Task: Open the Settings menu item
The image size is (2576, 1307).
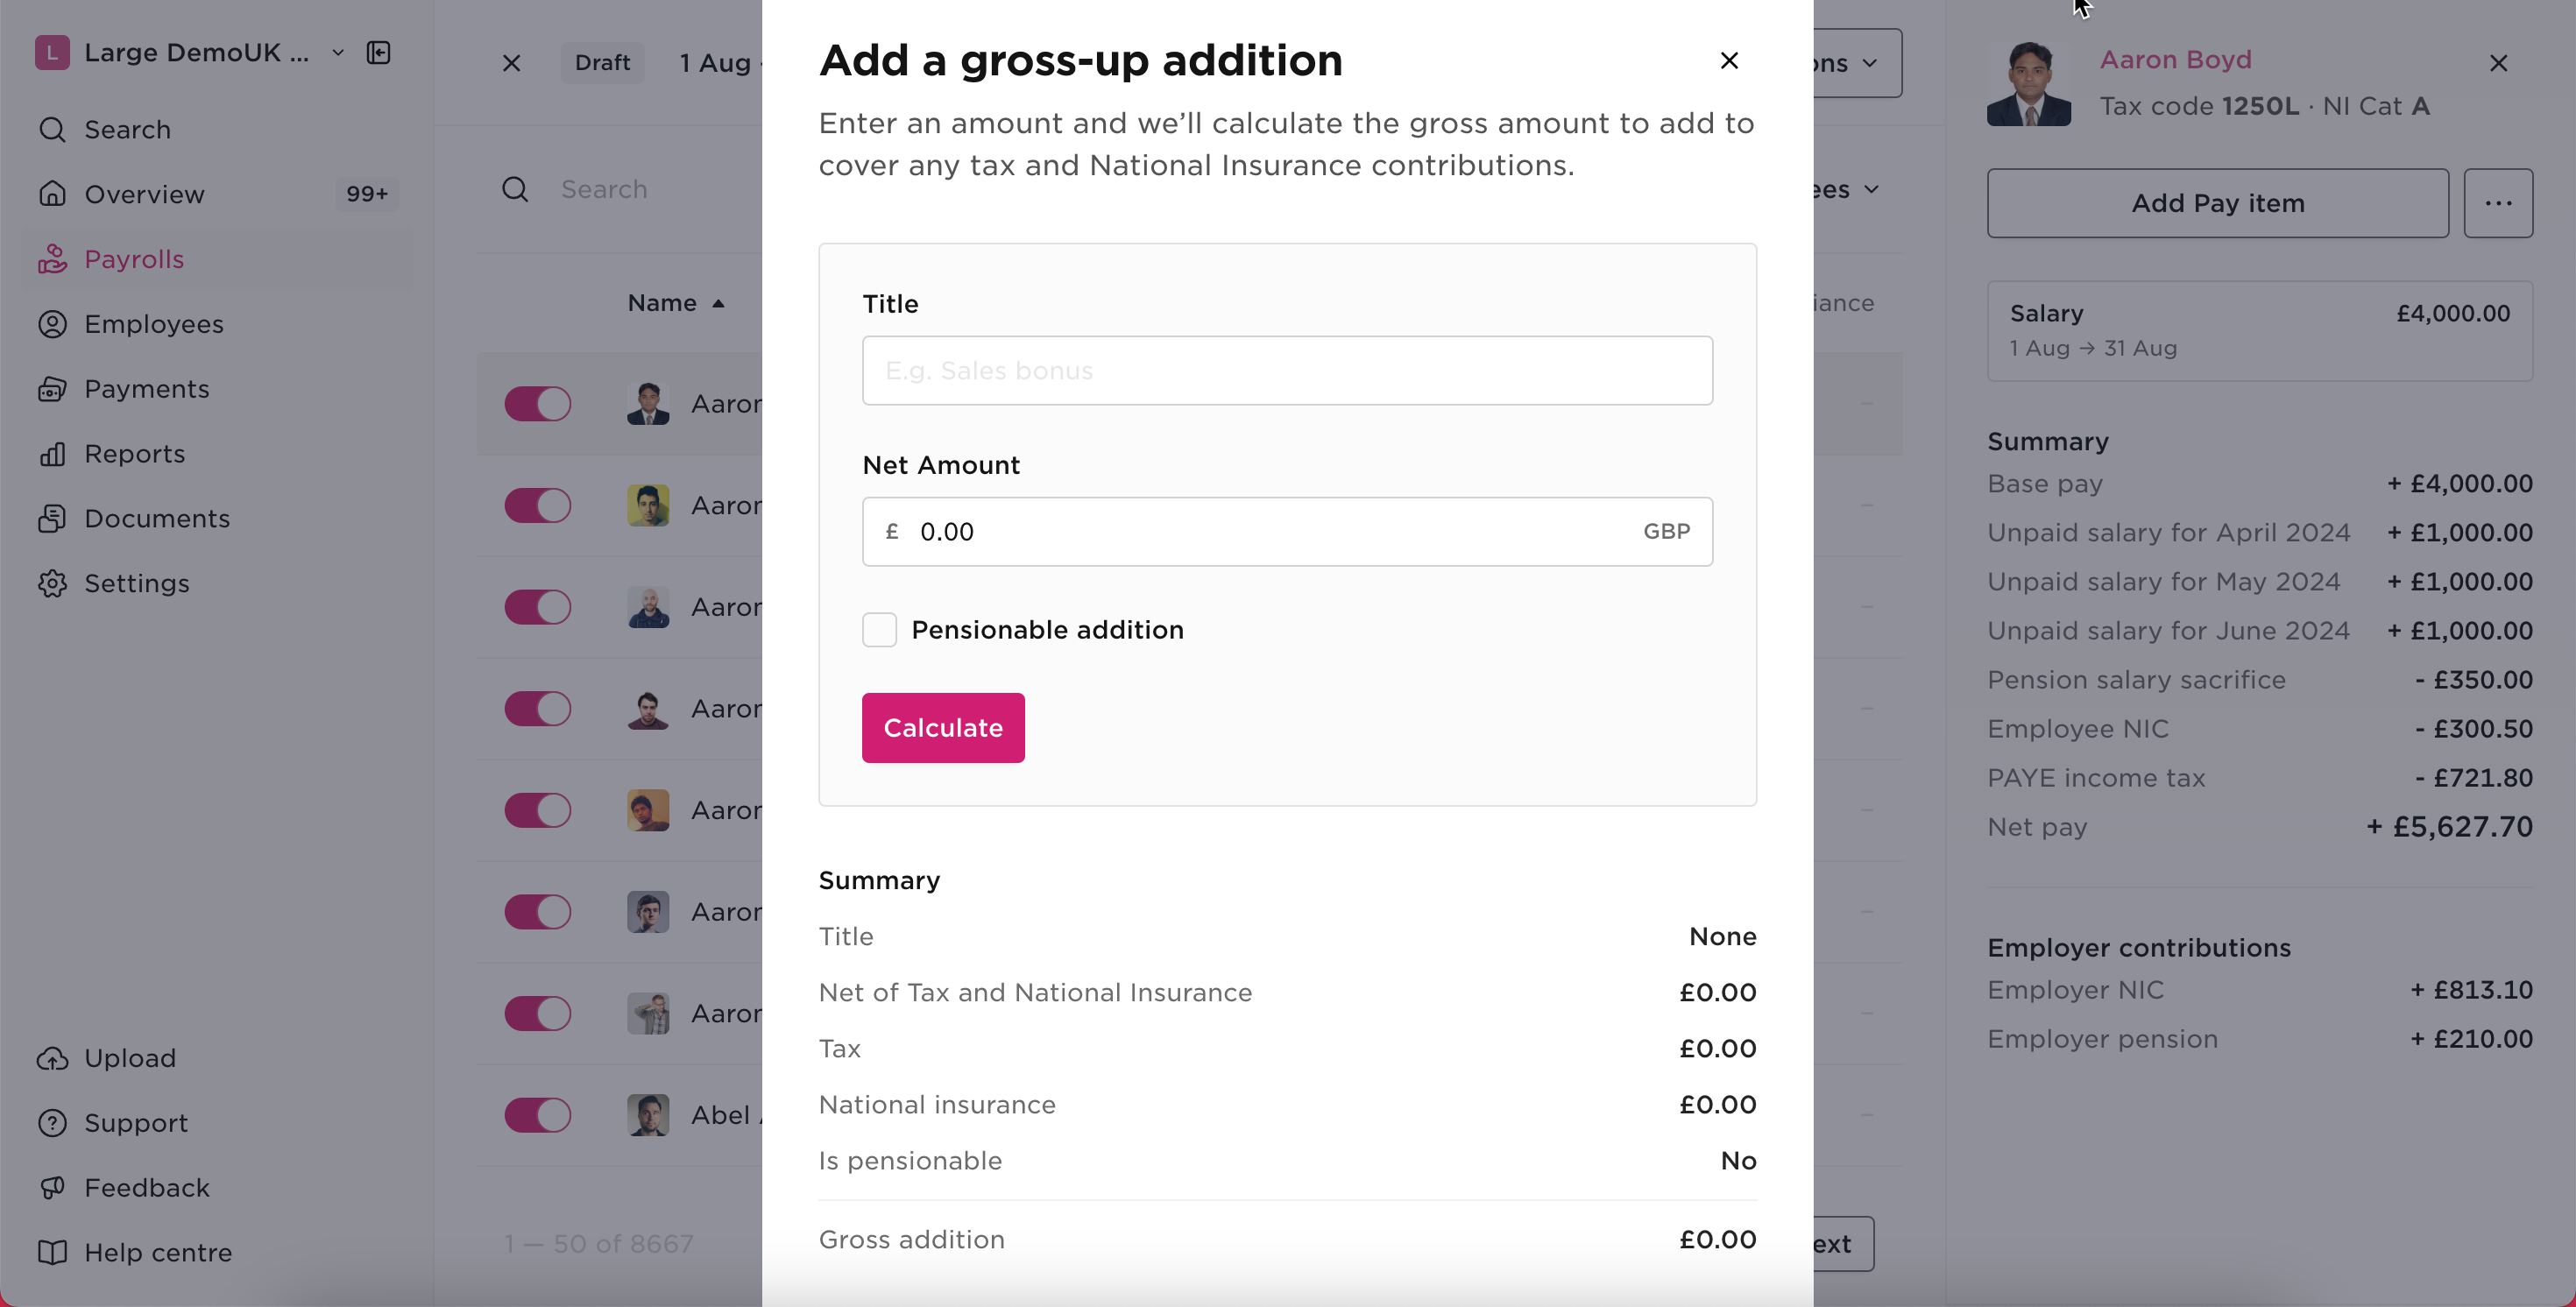Action: click(137, 583)
